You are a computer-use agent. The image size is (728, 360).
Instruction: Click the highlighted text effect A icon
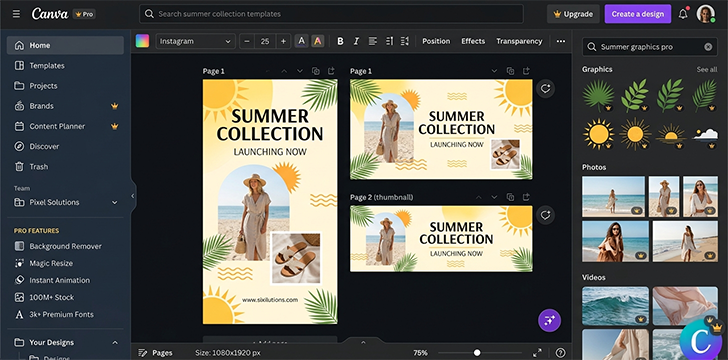pos(317,41)
